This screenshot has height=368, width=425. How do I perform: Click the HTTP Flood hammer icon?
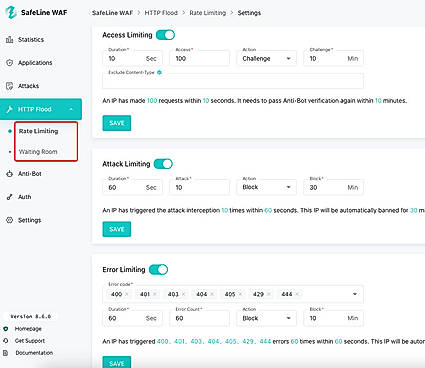coord(9,109)
